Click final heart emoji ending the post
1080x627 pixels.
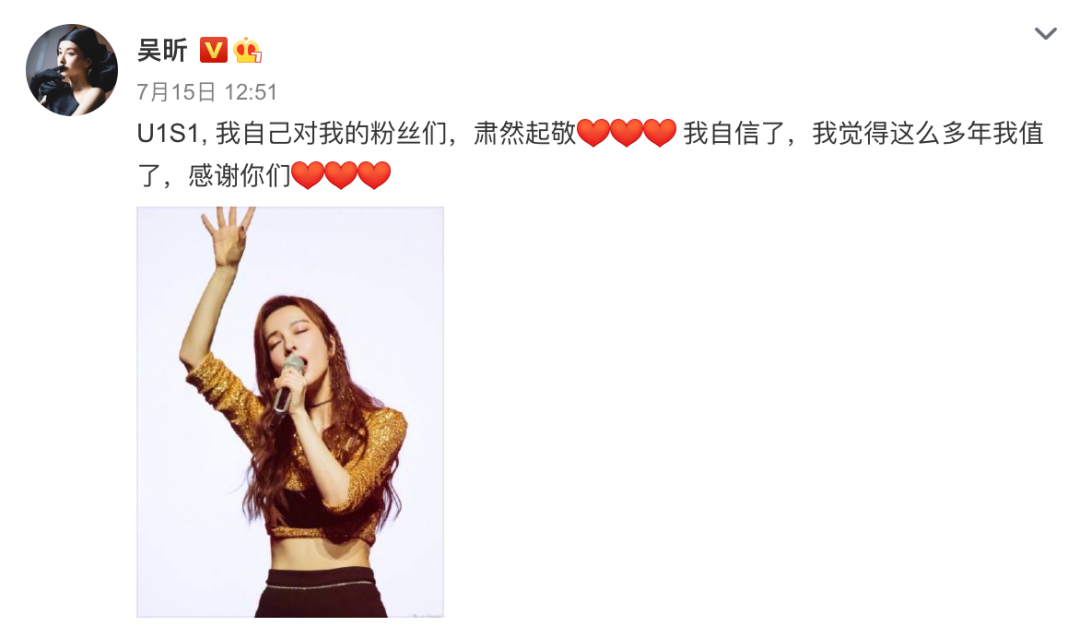click(x=374, y=175)
